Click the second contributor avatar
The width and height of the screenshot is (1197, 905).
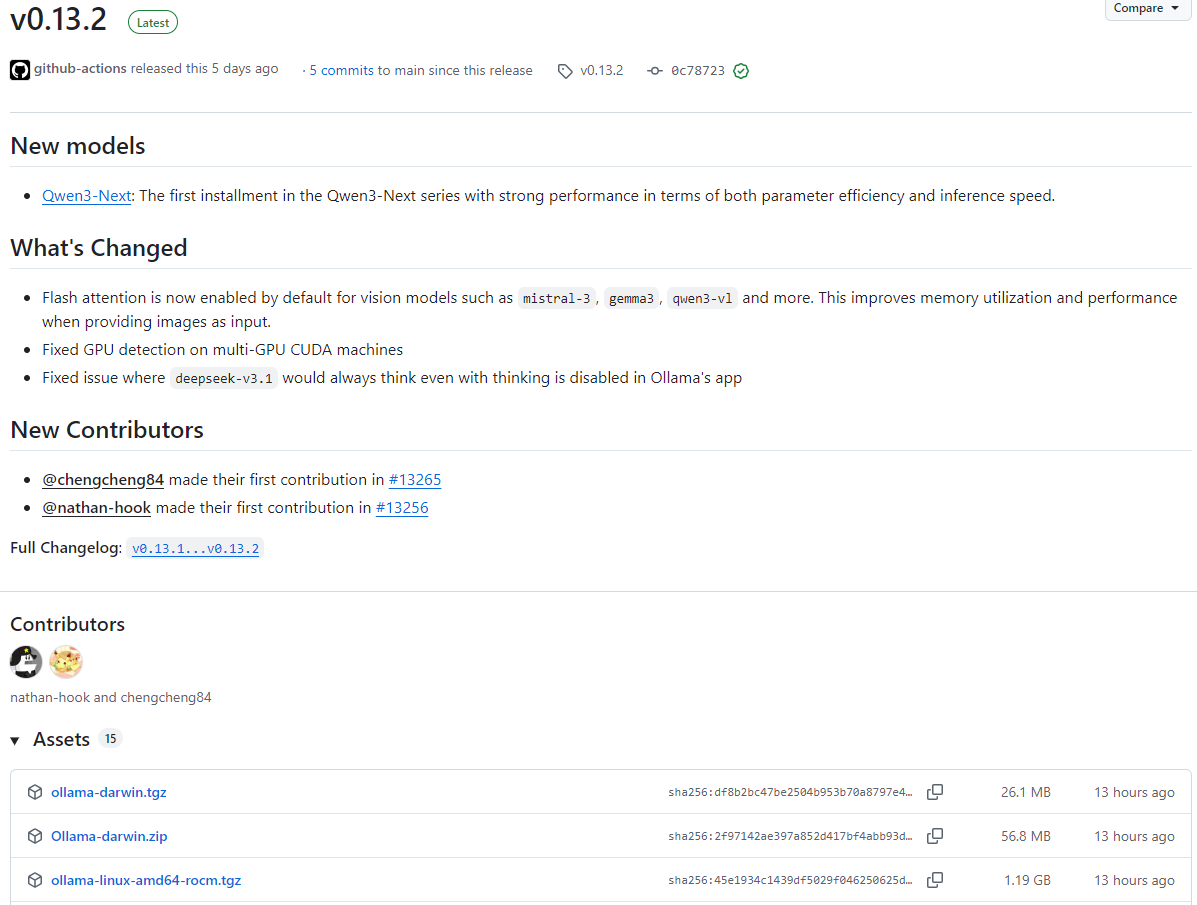pyautogui.click(x=66, y=661)
